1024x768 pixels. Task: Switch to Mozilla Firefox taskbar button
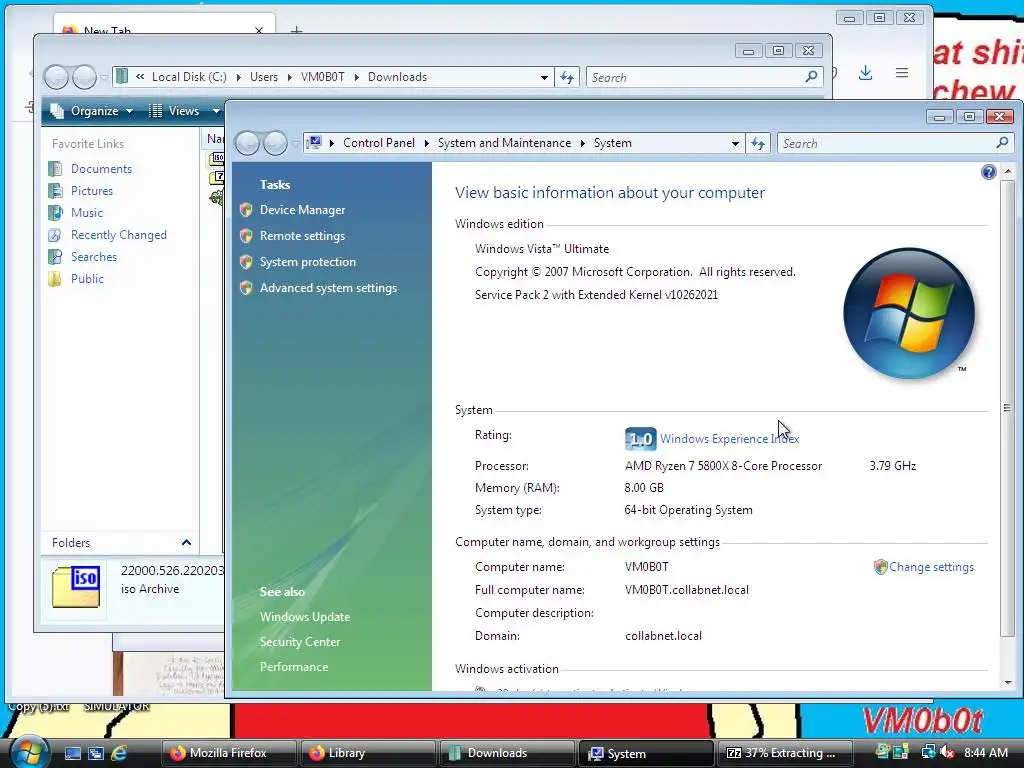tap(229, 753)
